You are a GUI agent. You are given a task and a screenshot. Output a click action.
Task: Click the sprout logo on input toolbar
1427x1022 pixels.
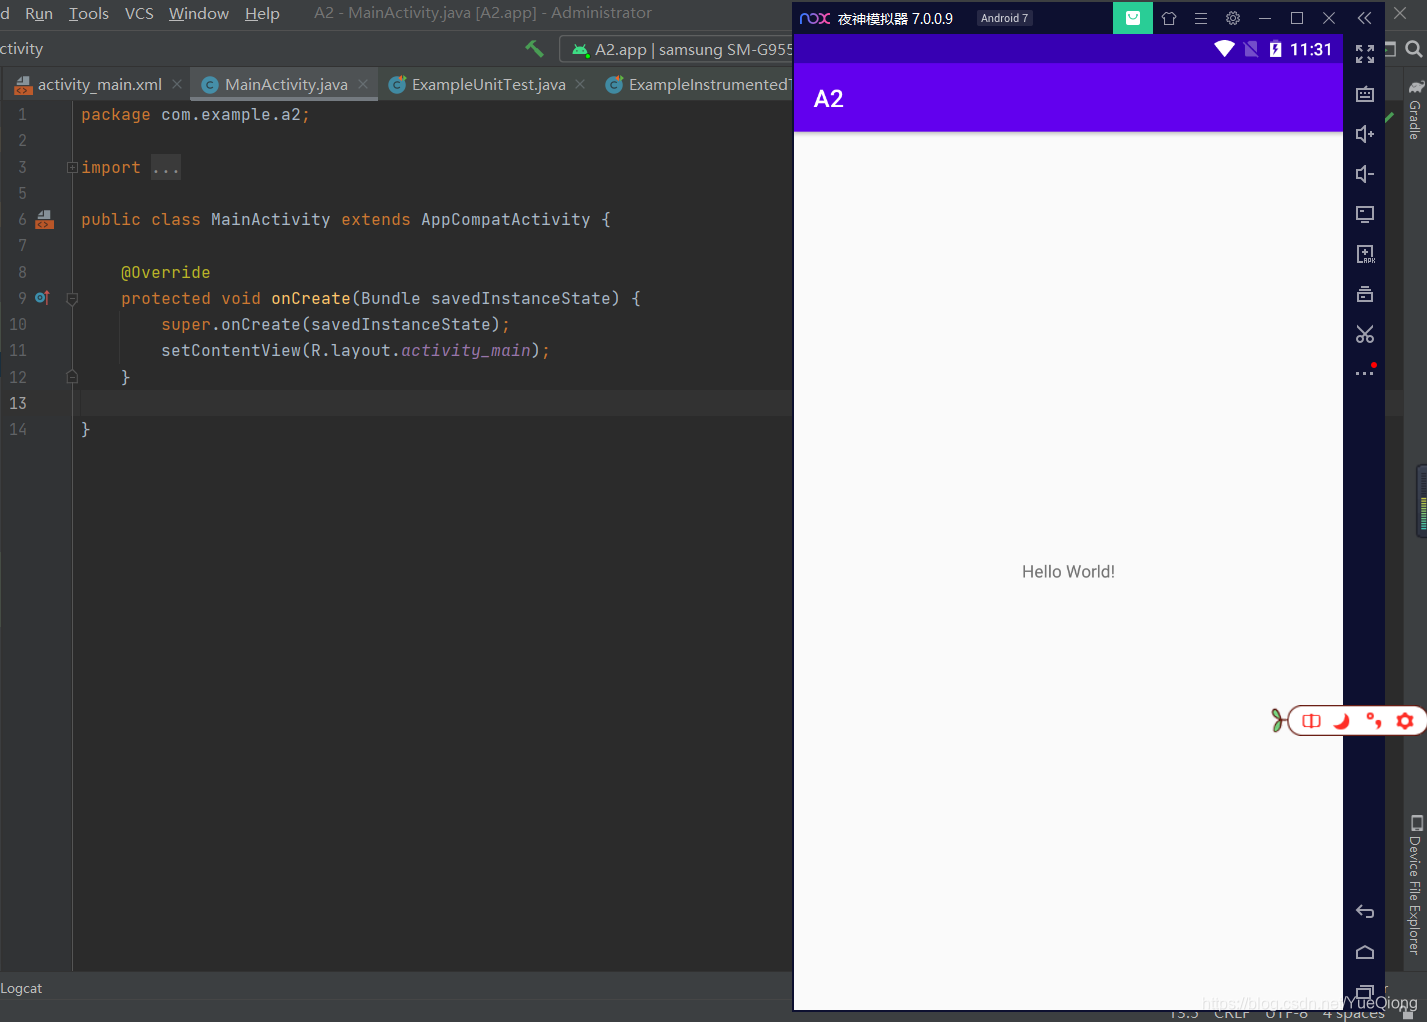(1277, 720)
